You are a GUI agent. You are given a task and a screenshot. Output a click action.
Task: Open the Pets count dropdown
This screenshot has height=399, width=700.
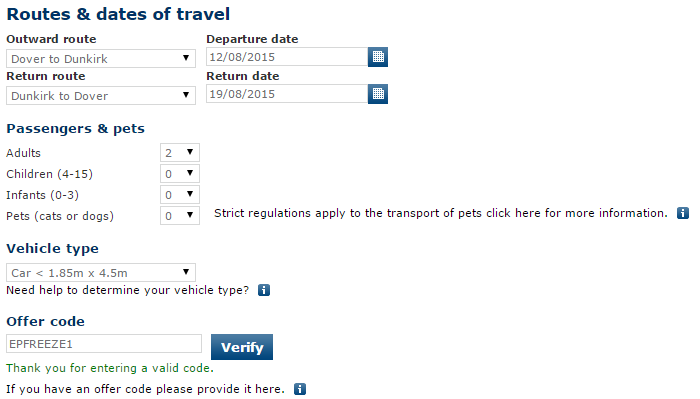180,216
